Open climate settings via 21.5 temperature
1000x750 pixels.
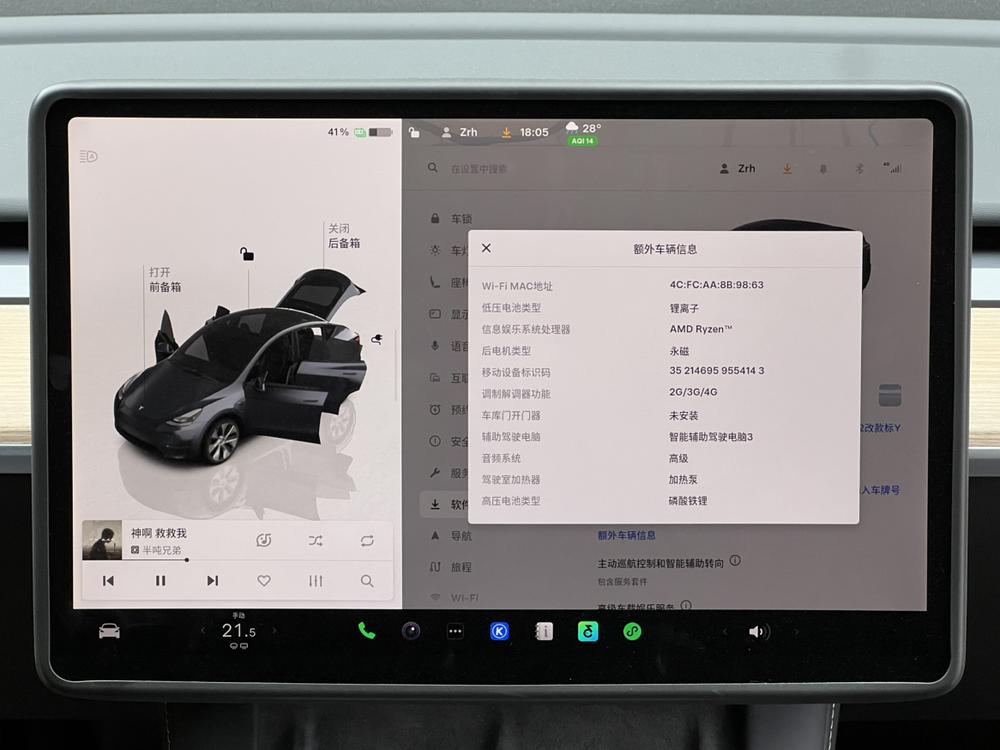(x=239, y=631)
